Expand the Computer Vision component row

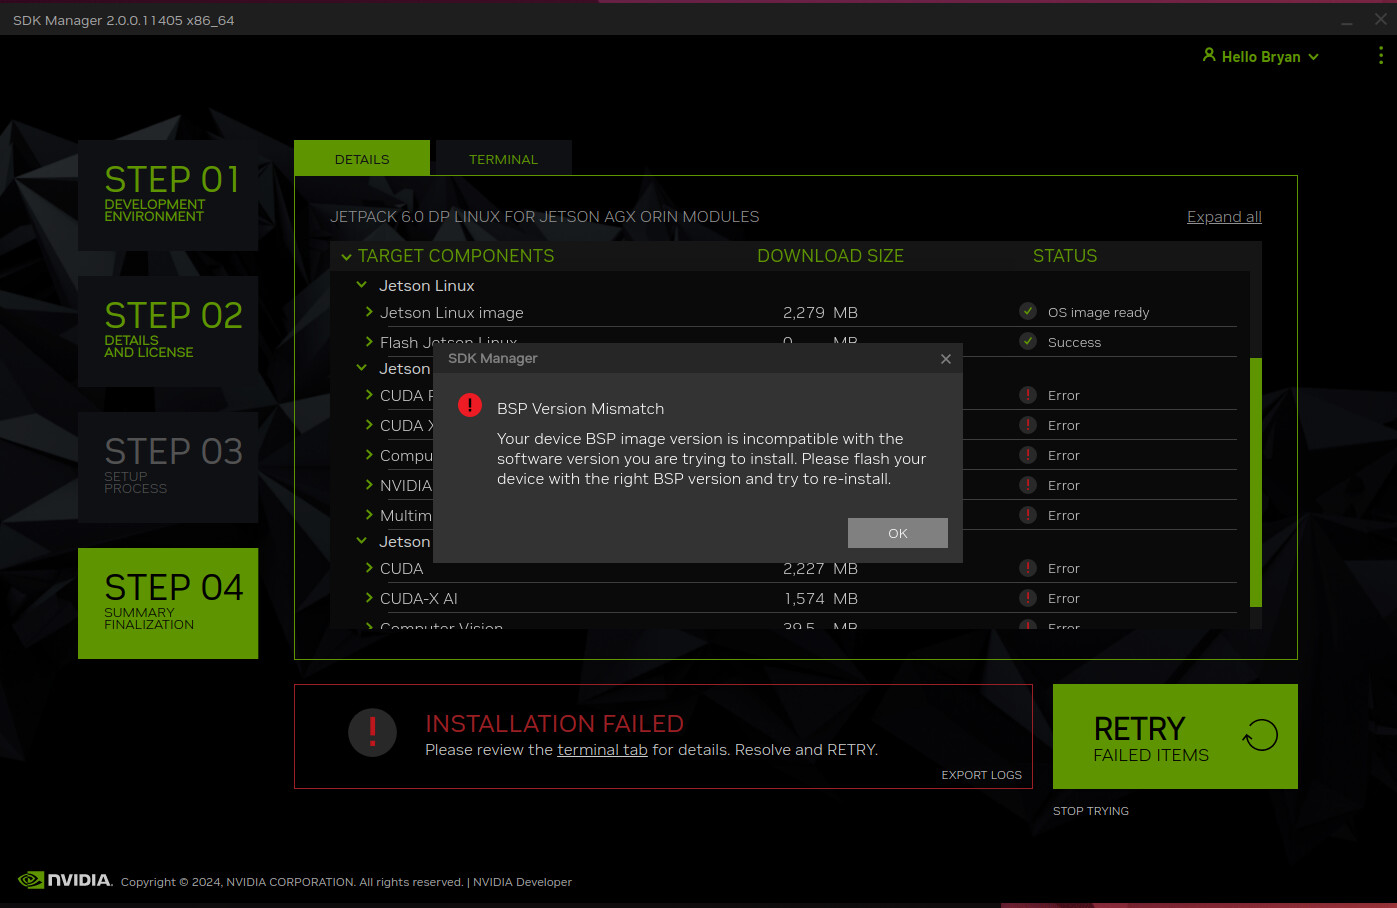click(368, 627)
